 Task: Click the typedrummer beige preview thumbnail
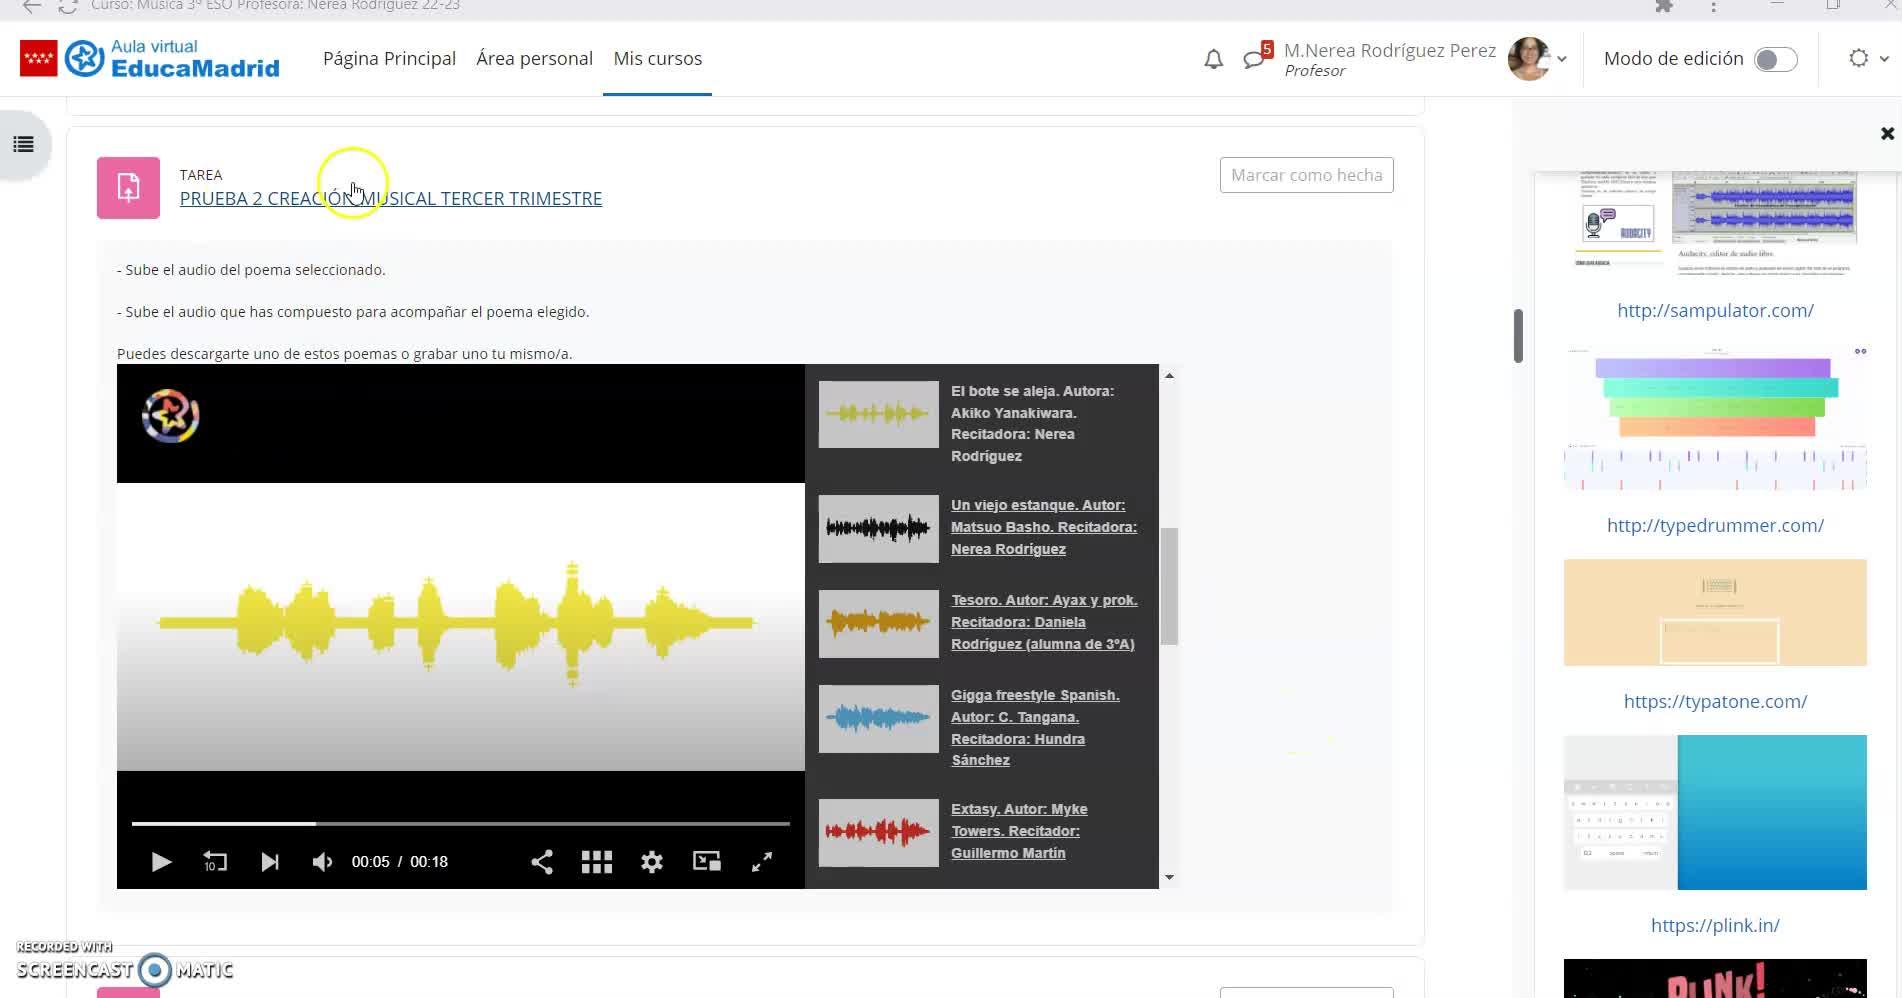1715,613
